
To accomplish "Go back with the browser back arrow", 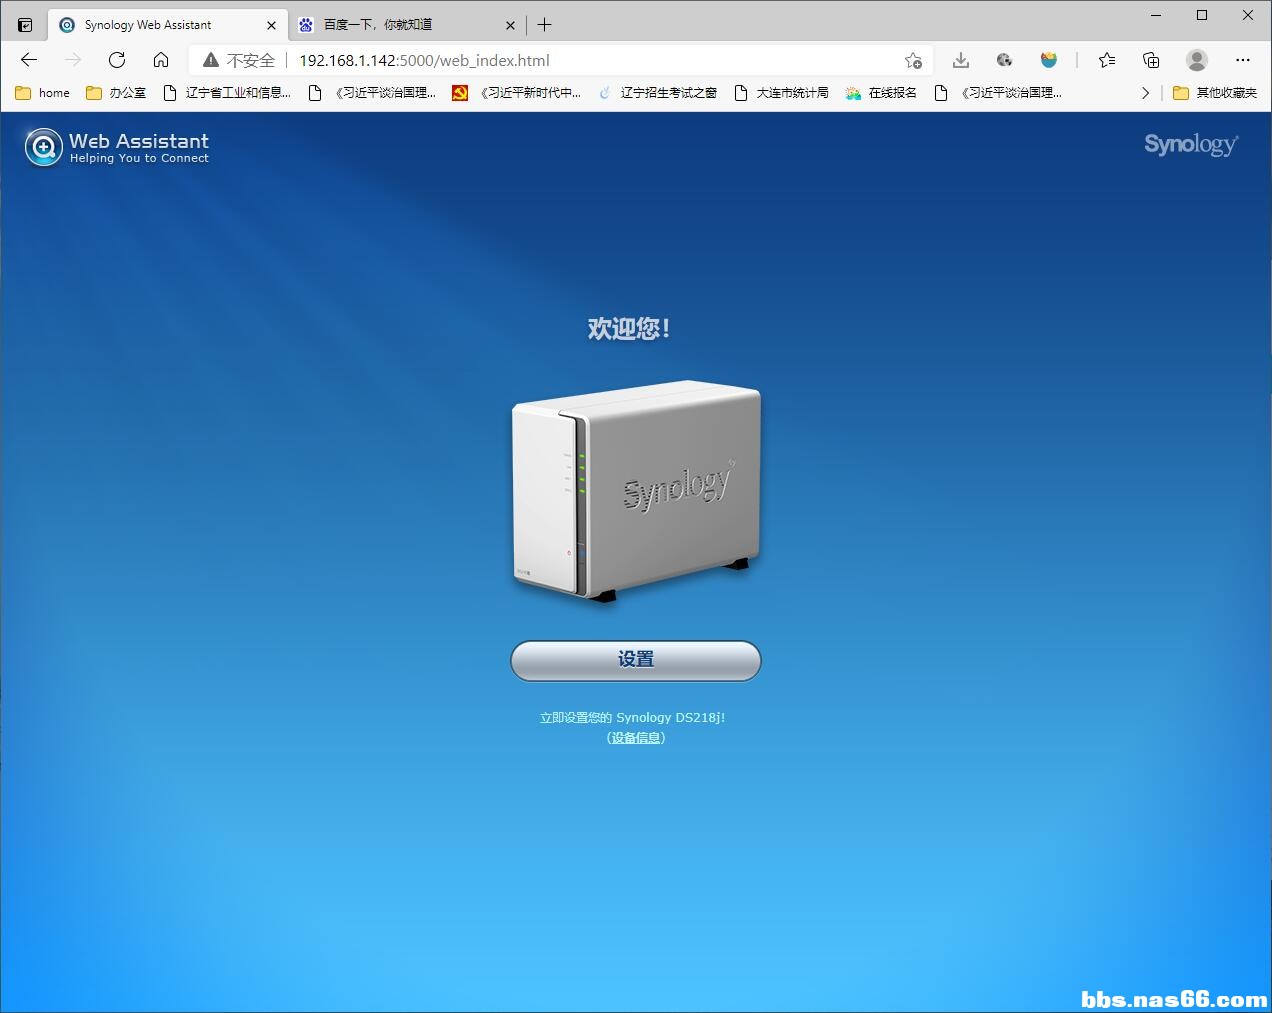I will coord(29,60).
